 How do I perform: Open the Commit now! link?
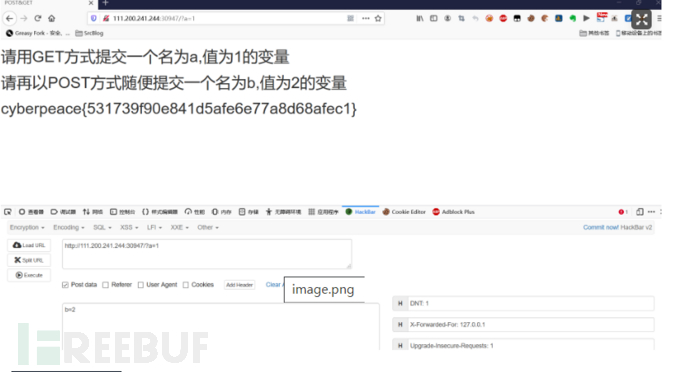point(601,227)
